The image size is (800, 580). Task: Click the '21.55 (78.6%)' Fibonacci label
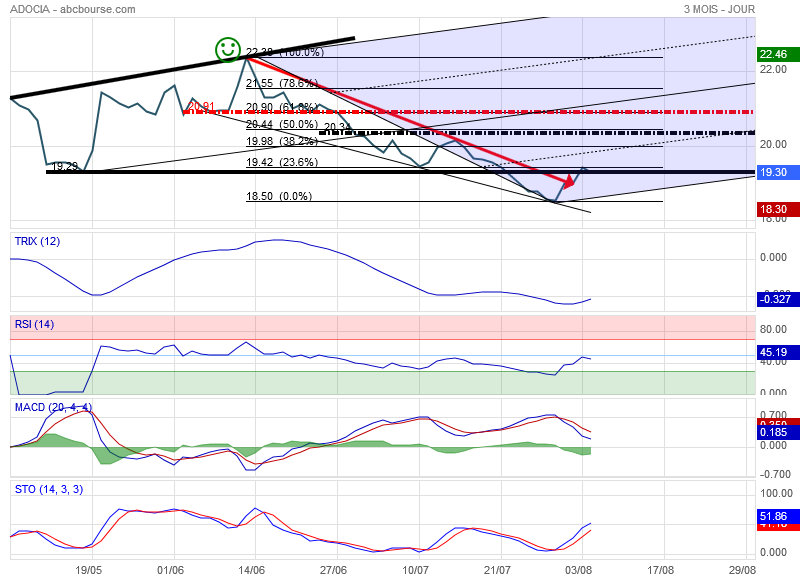(x=282, y=83)
